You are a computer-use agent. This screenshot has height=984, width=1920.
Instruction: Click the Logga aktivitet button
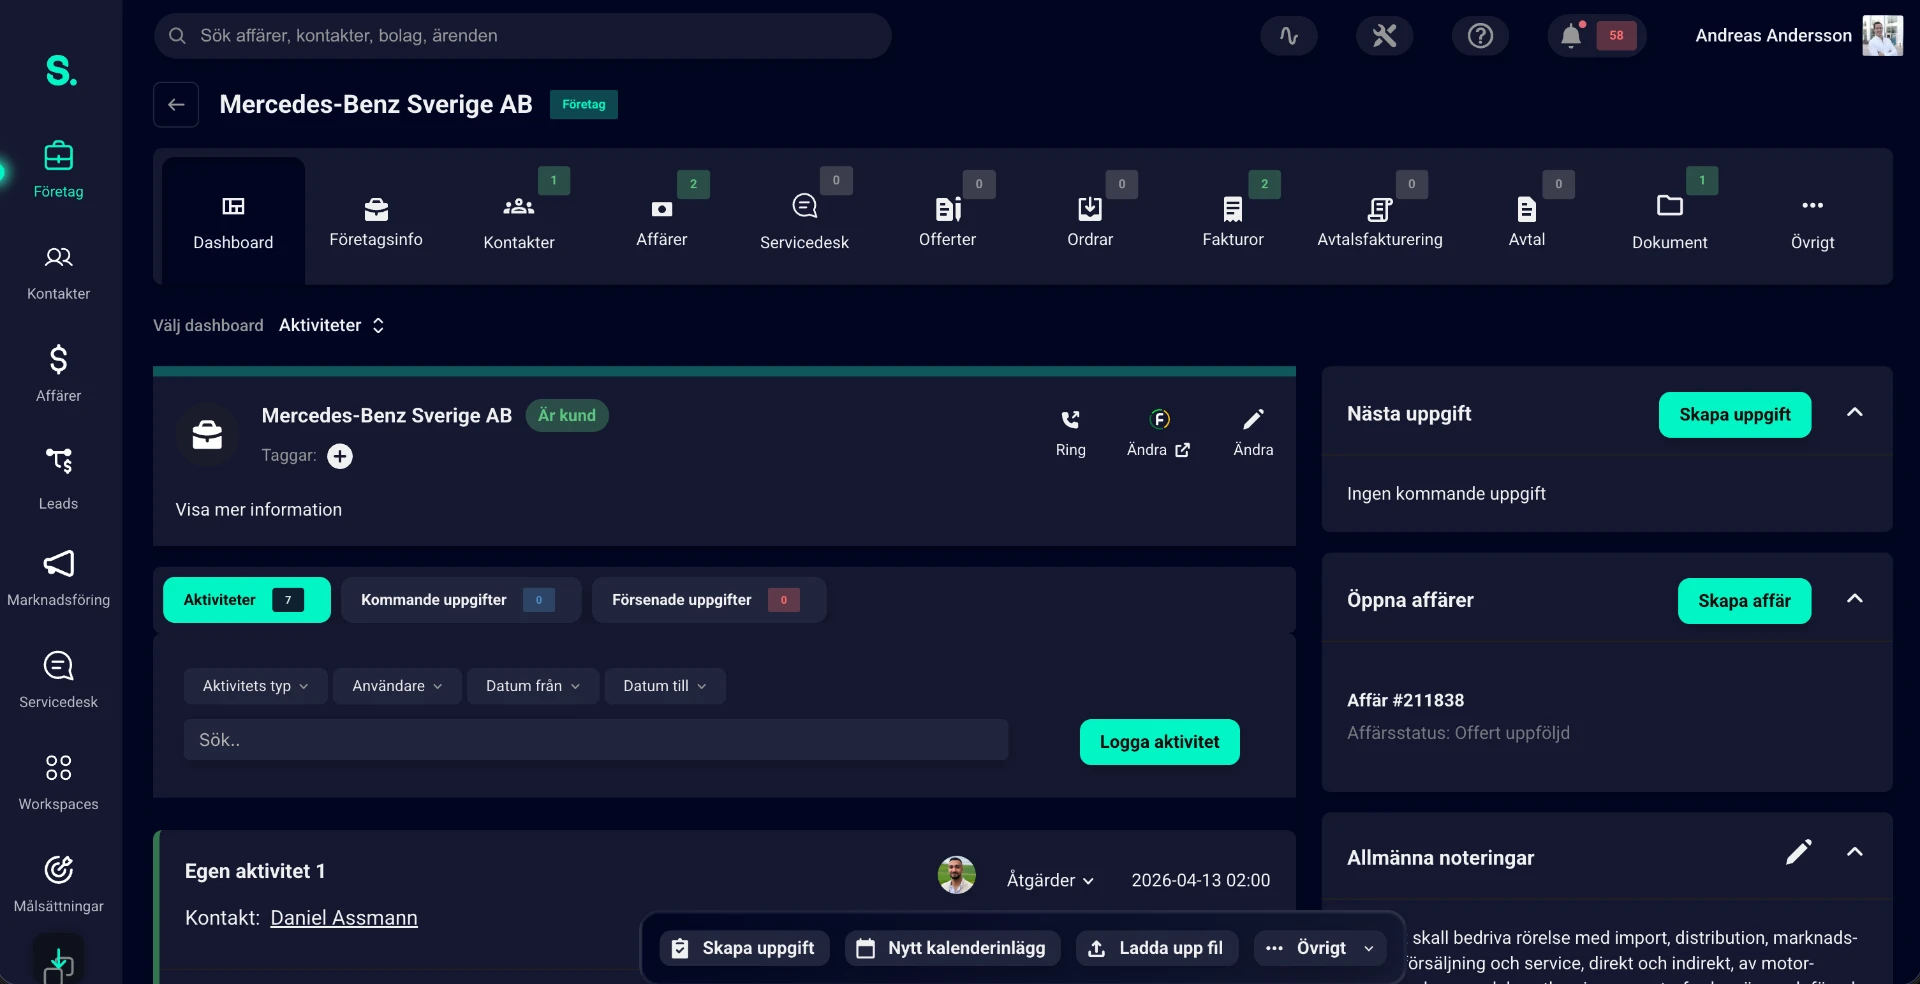pyautogui.click(x=1160, y=742)
